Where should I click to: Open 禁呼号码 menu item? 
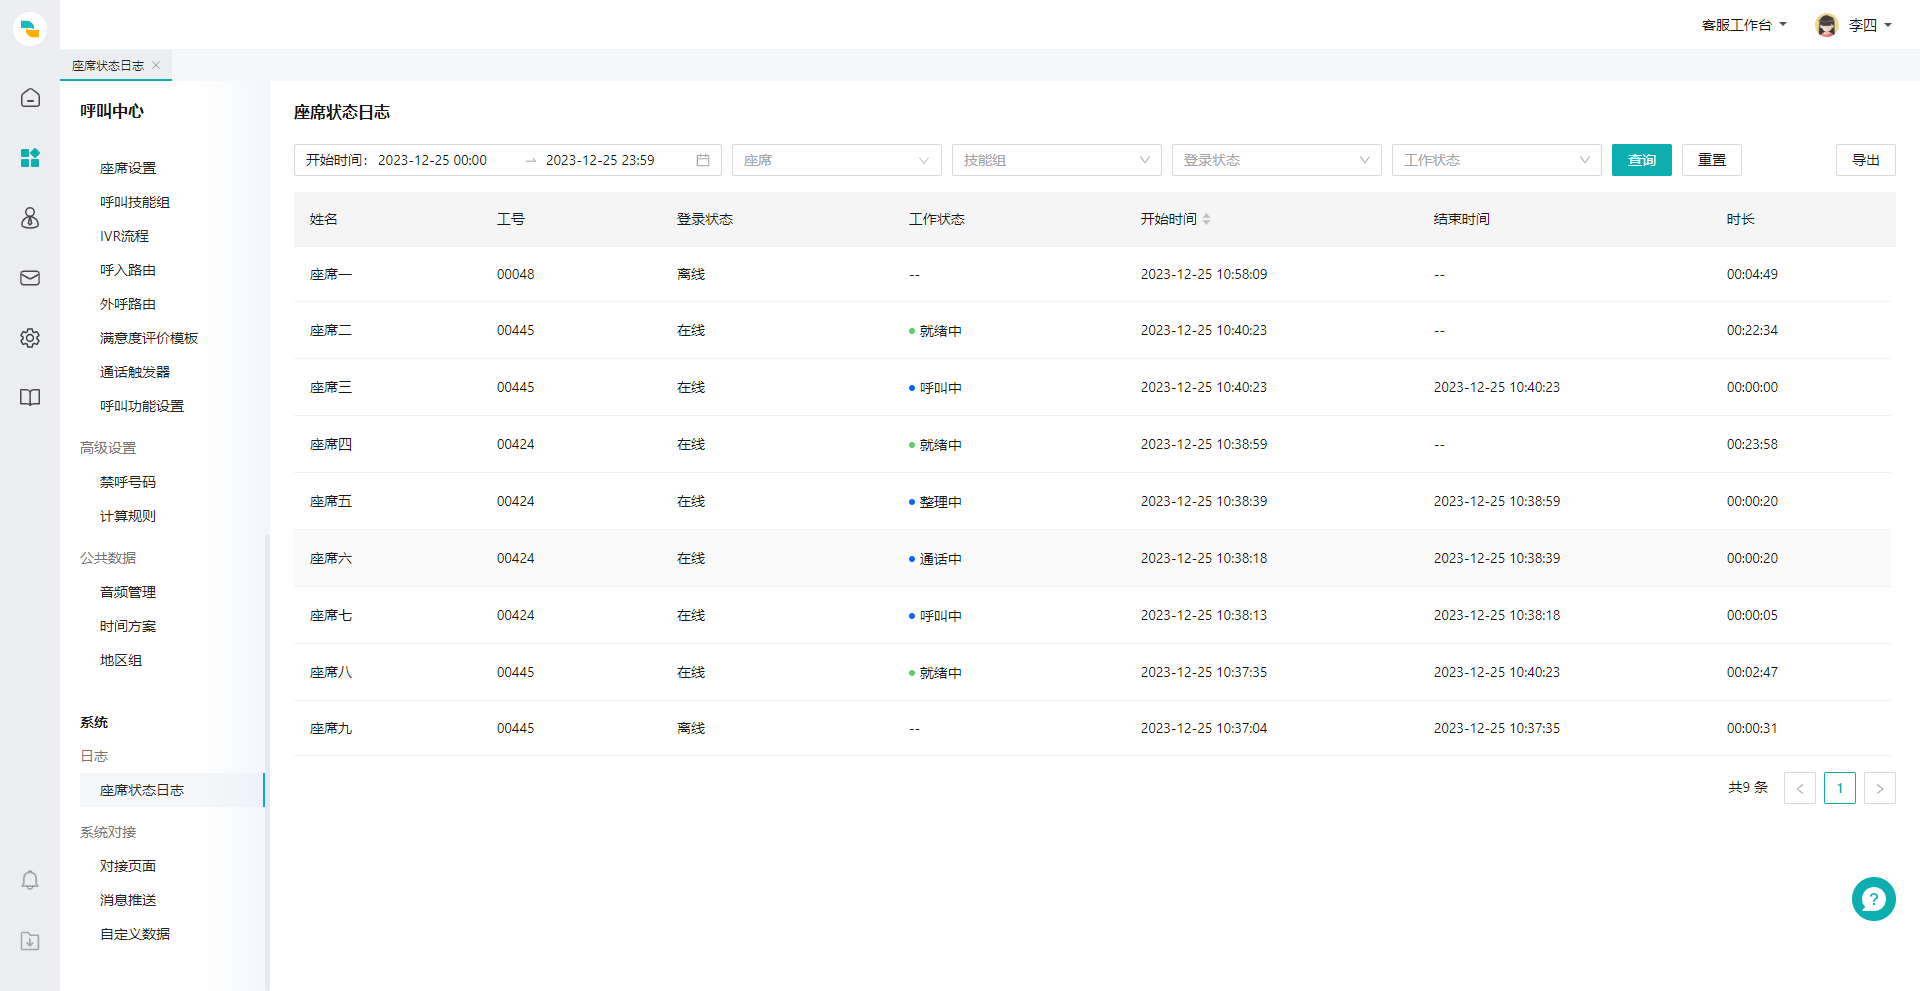pos(128,482)
